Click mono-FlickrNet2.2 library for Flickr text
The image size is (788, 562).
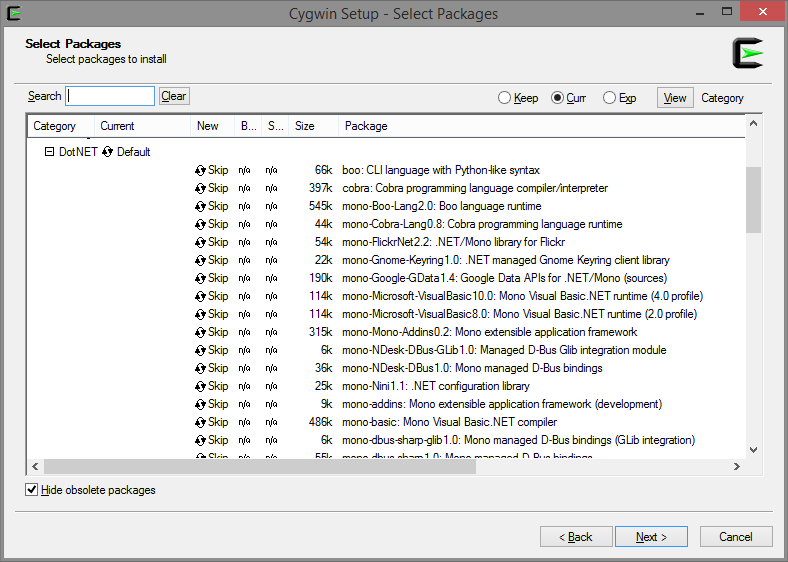[x=453, y=242]
